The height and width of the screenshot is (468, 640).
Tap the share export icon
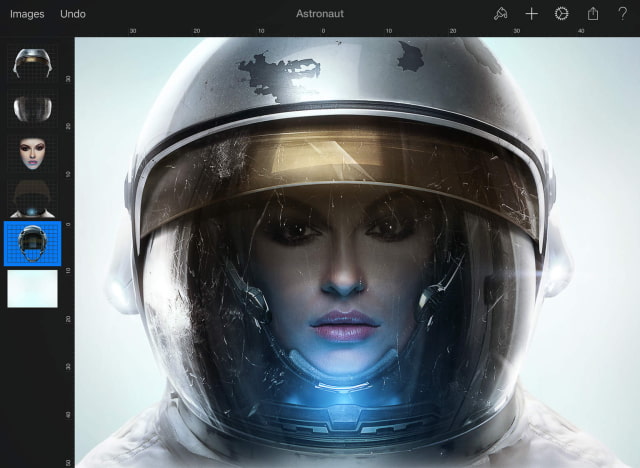(x=593, y=14)
